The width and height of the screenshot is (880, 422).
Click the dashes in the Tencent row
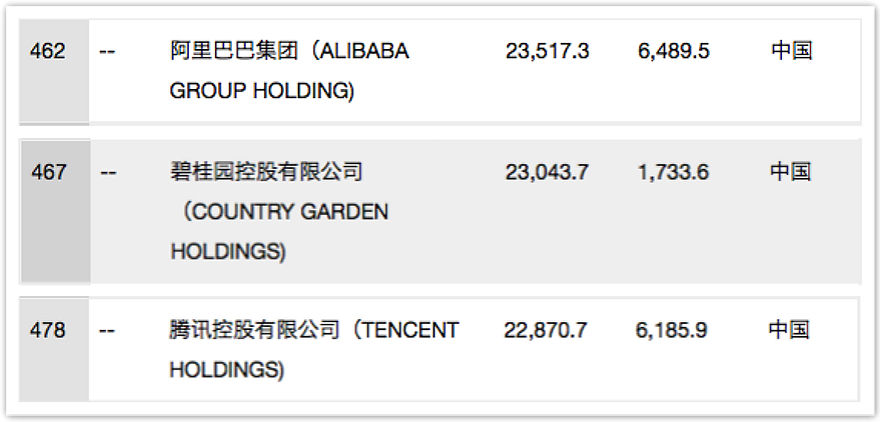pos(106,330)
